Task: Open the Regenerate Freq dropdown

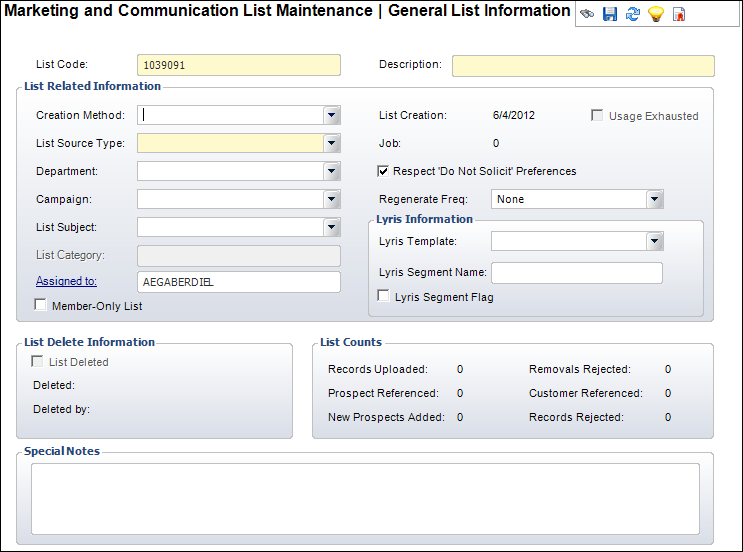Action: 655,199
